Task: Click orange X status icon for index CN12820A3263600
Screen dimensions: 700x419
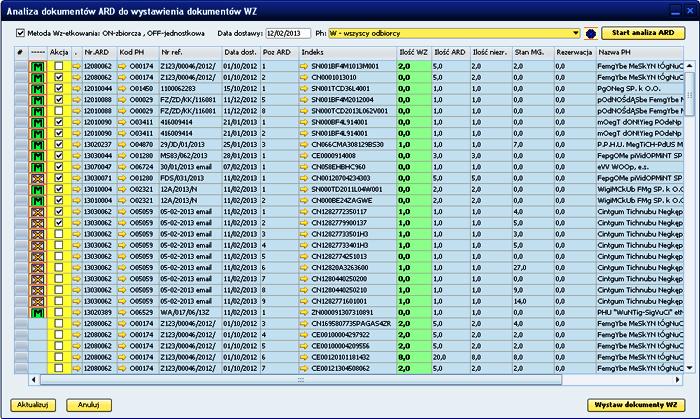Action: tap(38, 268)
